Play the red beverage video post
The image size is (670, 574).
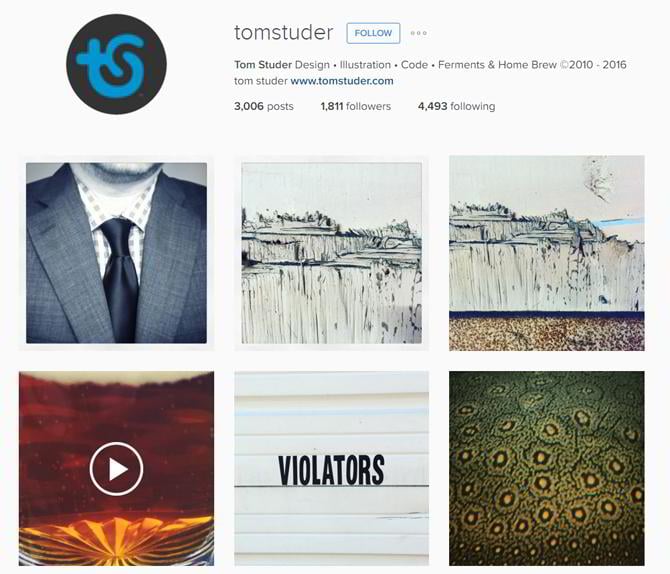tap(116, 469)
